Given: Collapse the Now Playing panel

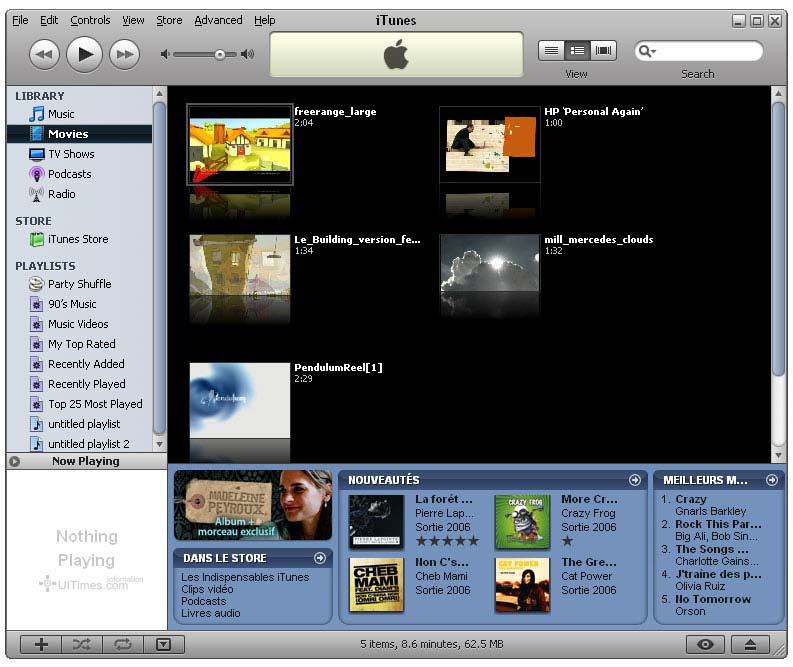Looking at the screenshot, I should point(14,461).
